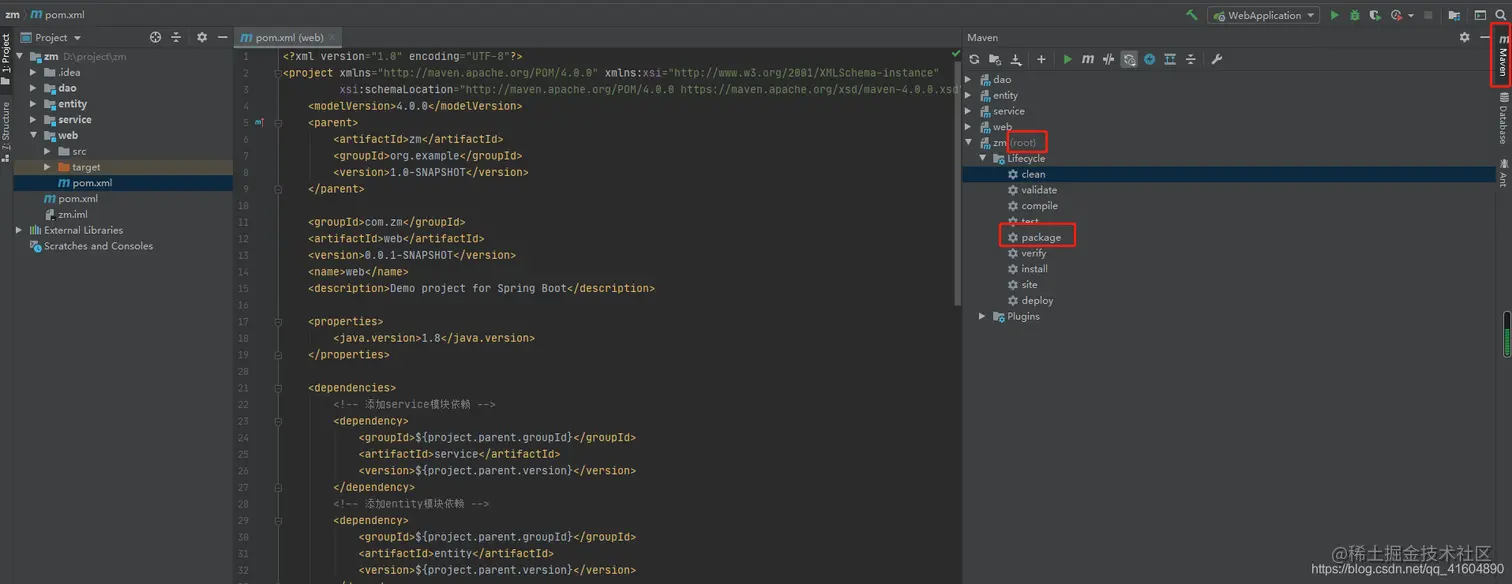Viewport: 1512px width, 584px height.
Task: Click the Profiler run icon
Action: pos(1397,15)
